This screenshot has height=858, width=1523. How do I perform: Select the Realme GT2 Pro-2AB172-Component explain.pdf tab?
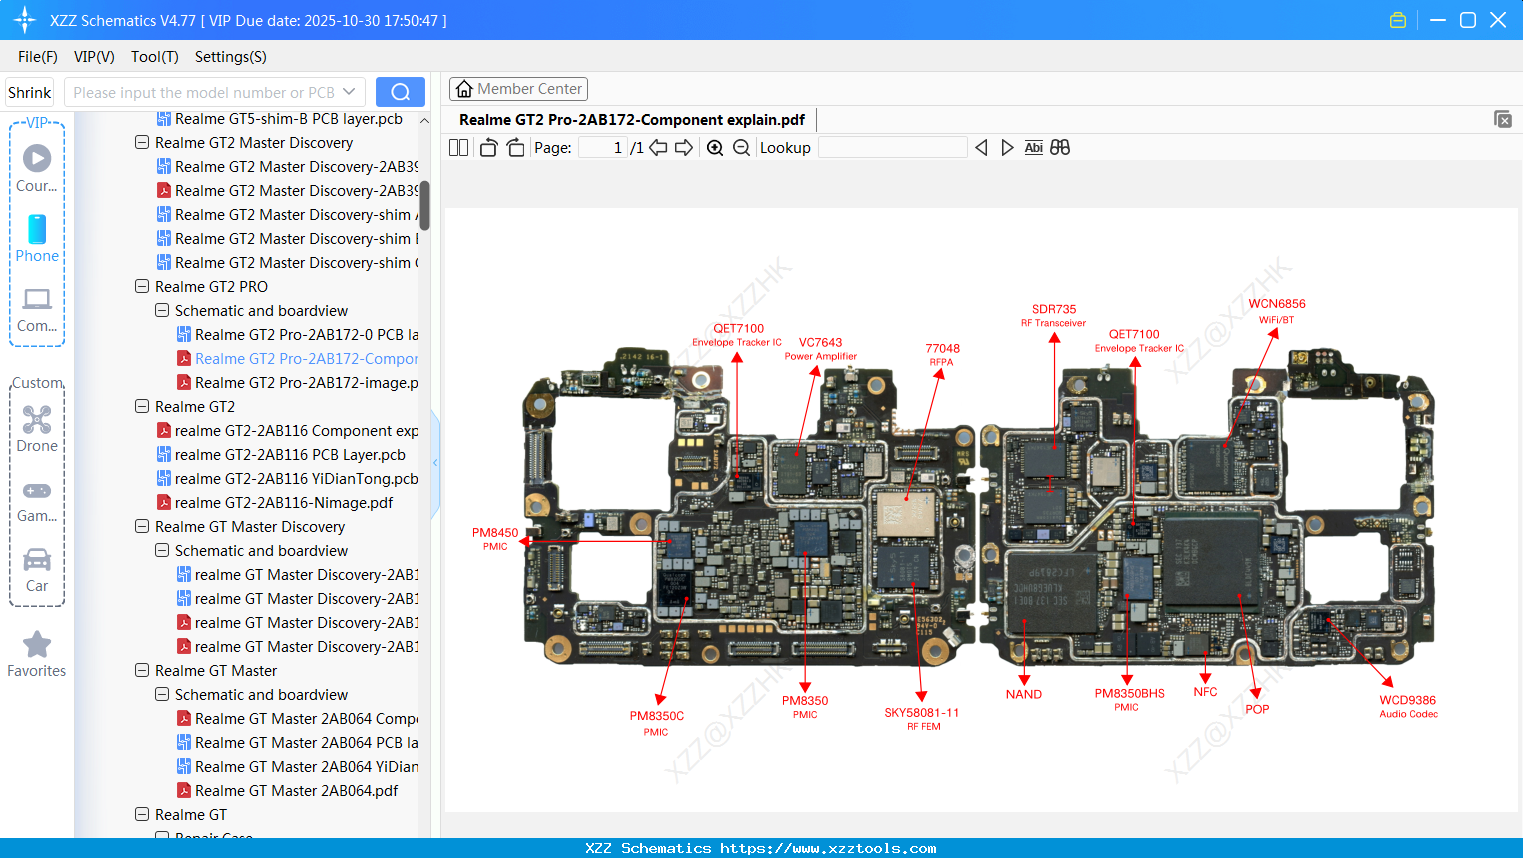point(632,120)
